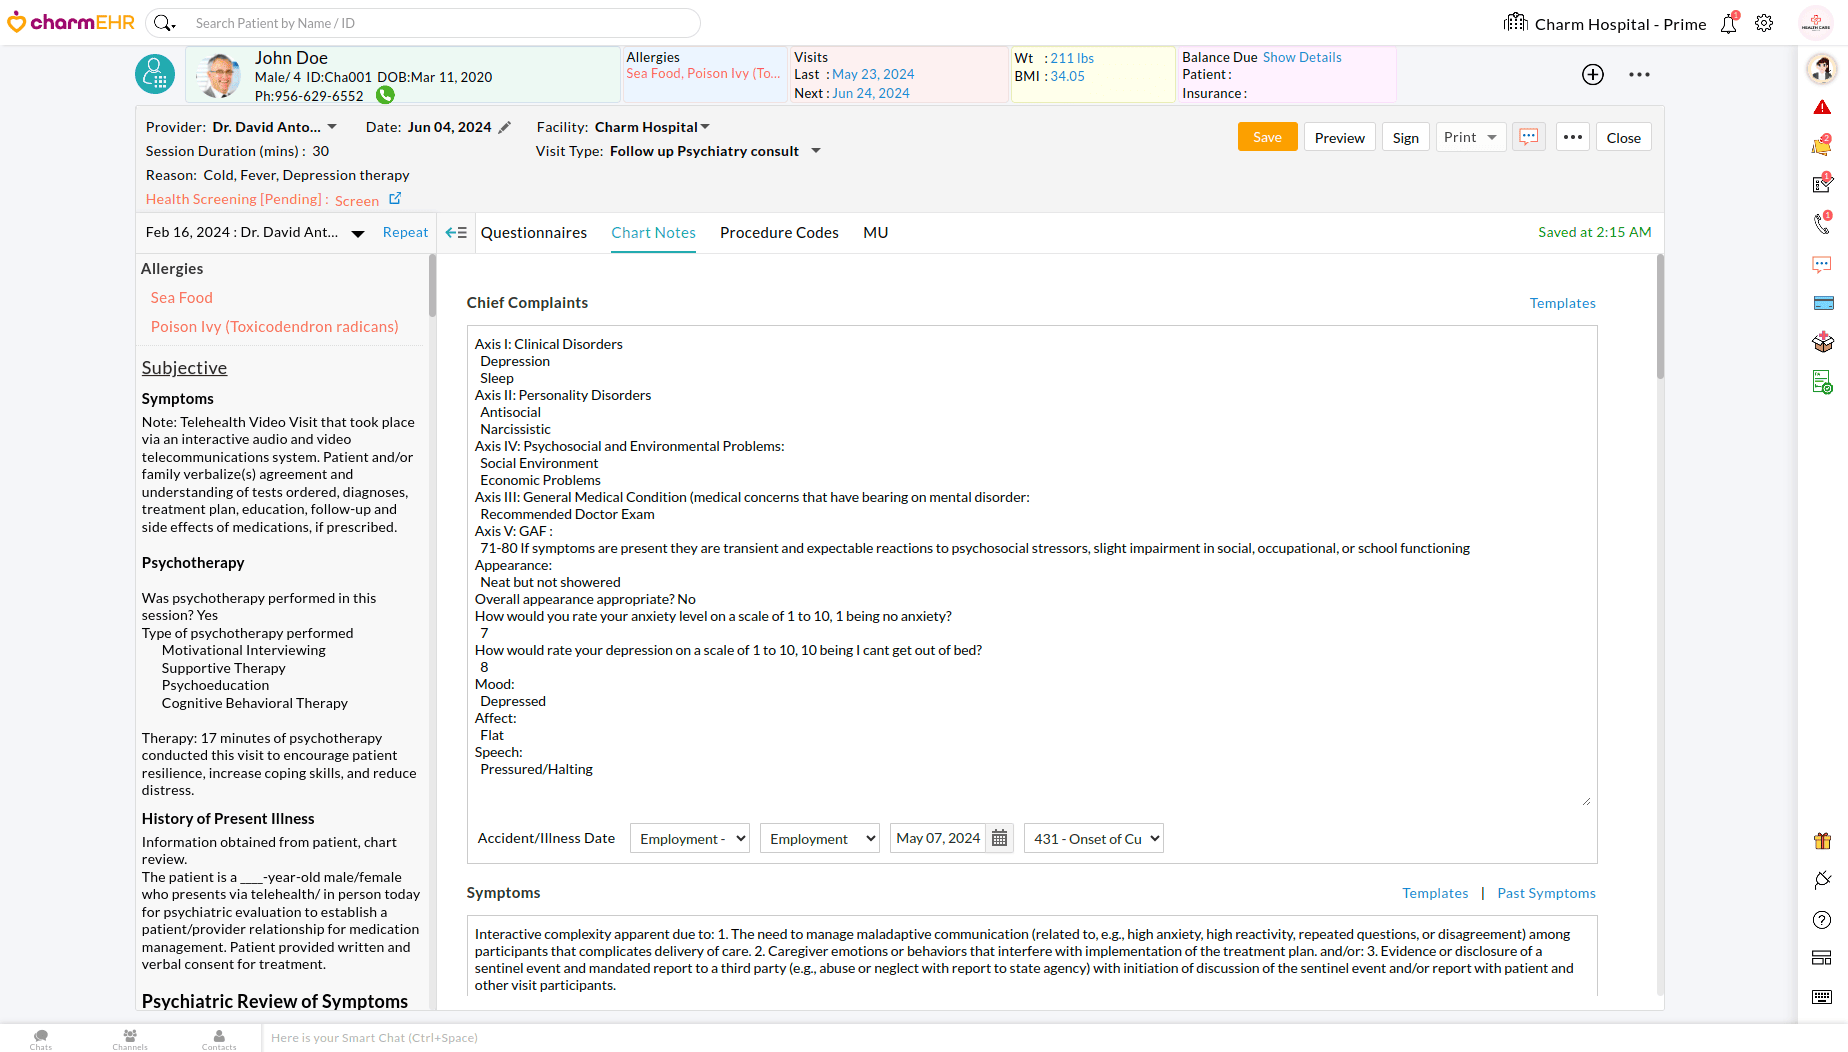Click the orange Save button
This screenshot has width=1848, height=1052.
1267,138
